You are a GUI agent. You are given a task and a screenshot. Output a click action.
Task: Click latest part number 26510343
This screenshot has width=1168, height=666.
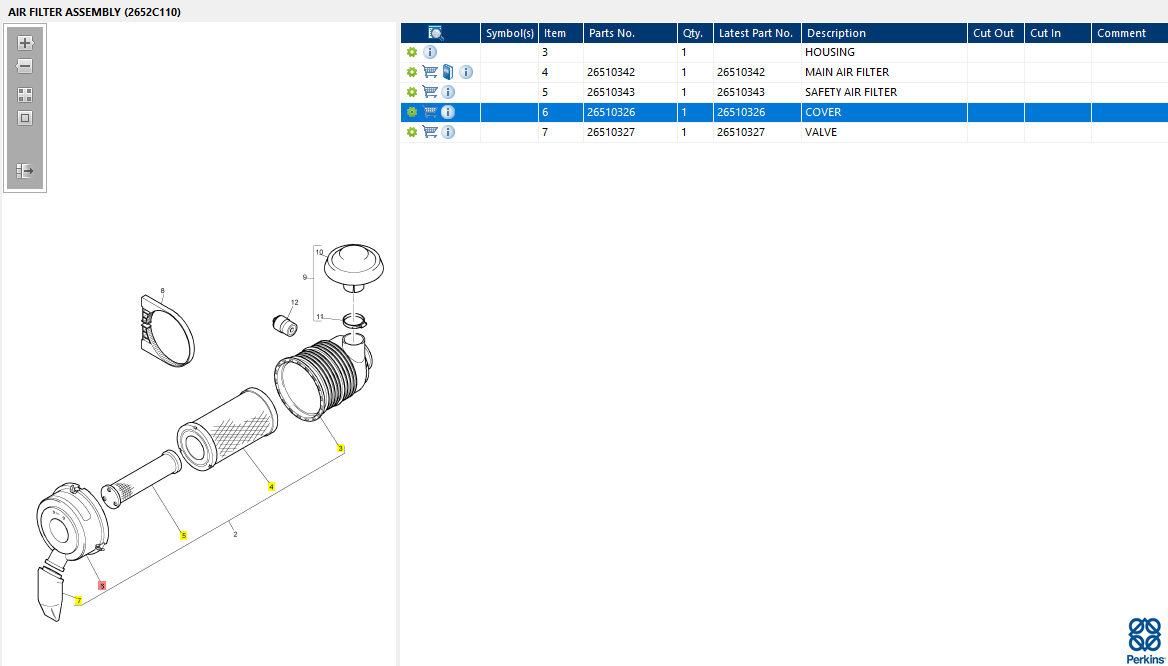coord(741,92)
